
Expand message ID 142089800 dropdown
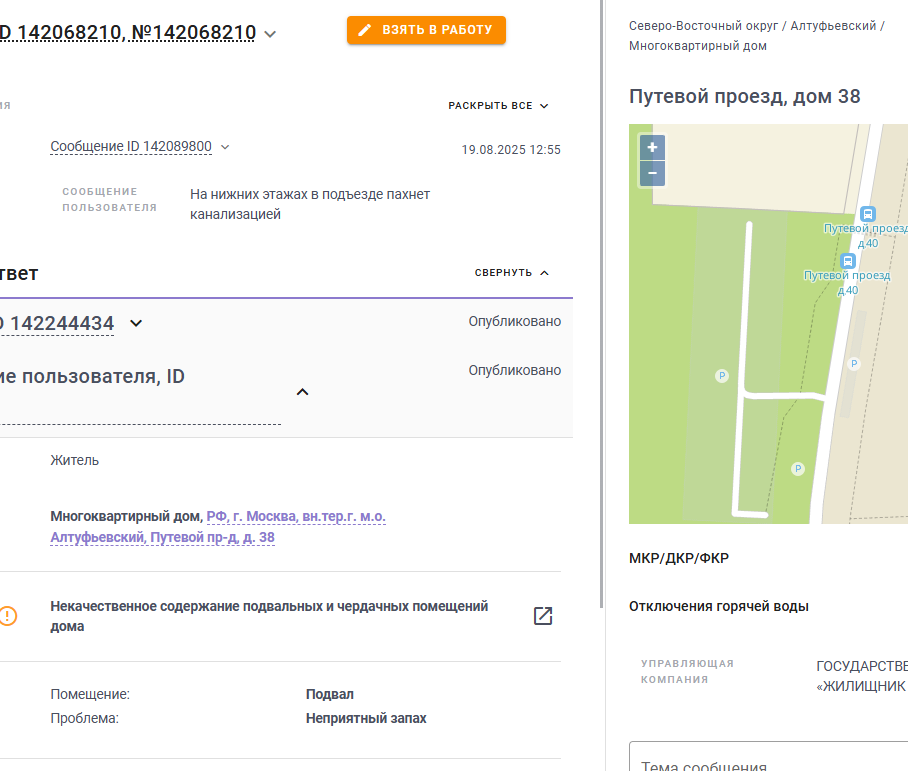pos(225,147)
